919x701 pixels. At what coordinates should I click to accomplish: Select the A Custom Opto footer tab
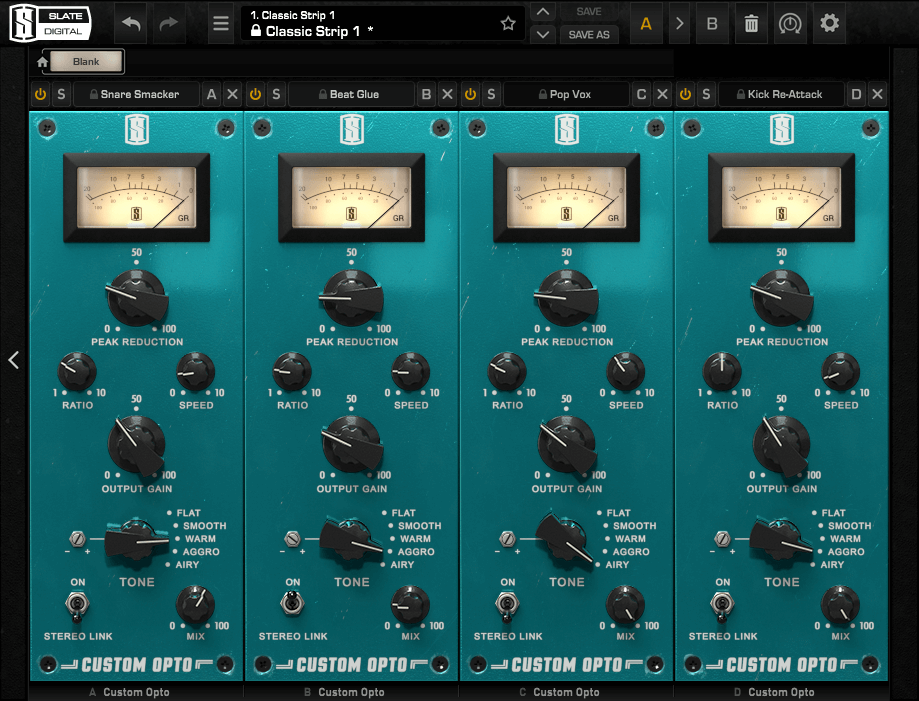point(136,692)
